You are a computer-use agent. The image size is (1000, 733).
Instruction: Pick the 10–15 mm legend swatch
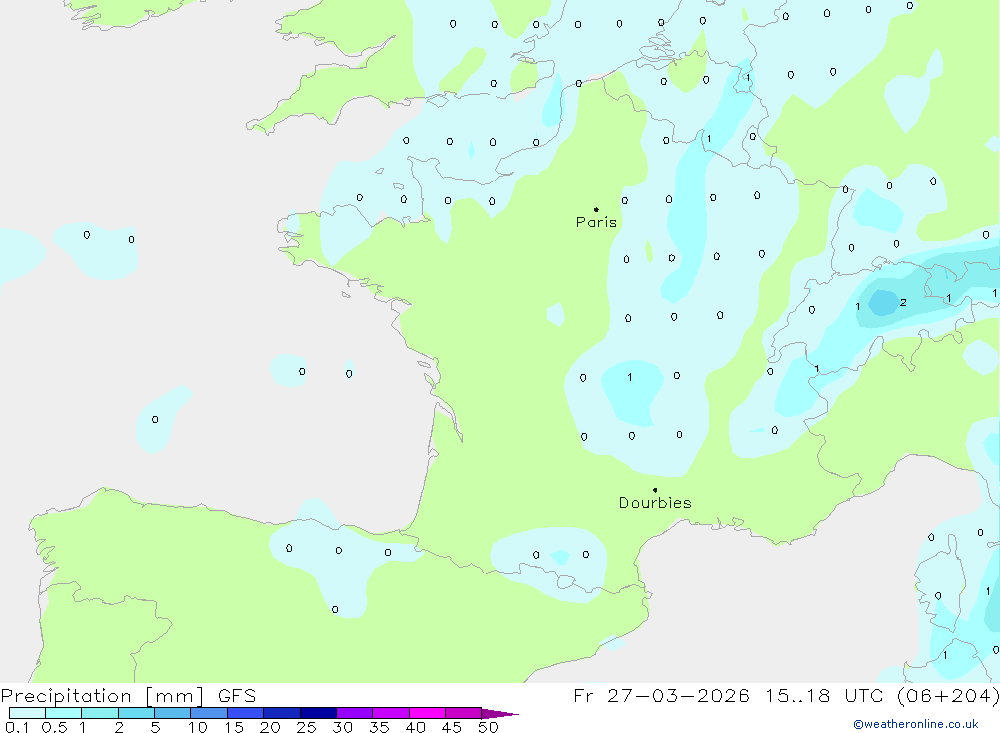click(x=209, y=713)
